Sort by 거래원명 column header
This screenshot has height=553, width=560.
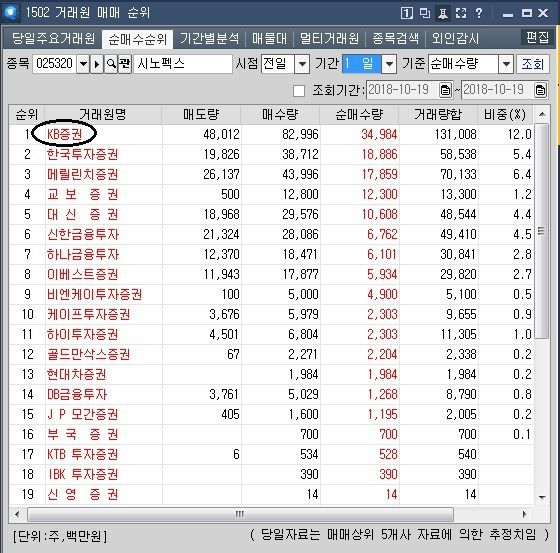point(103,114)
